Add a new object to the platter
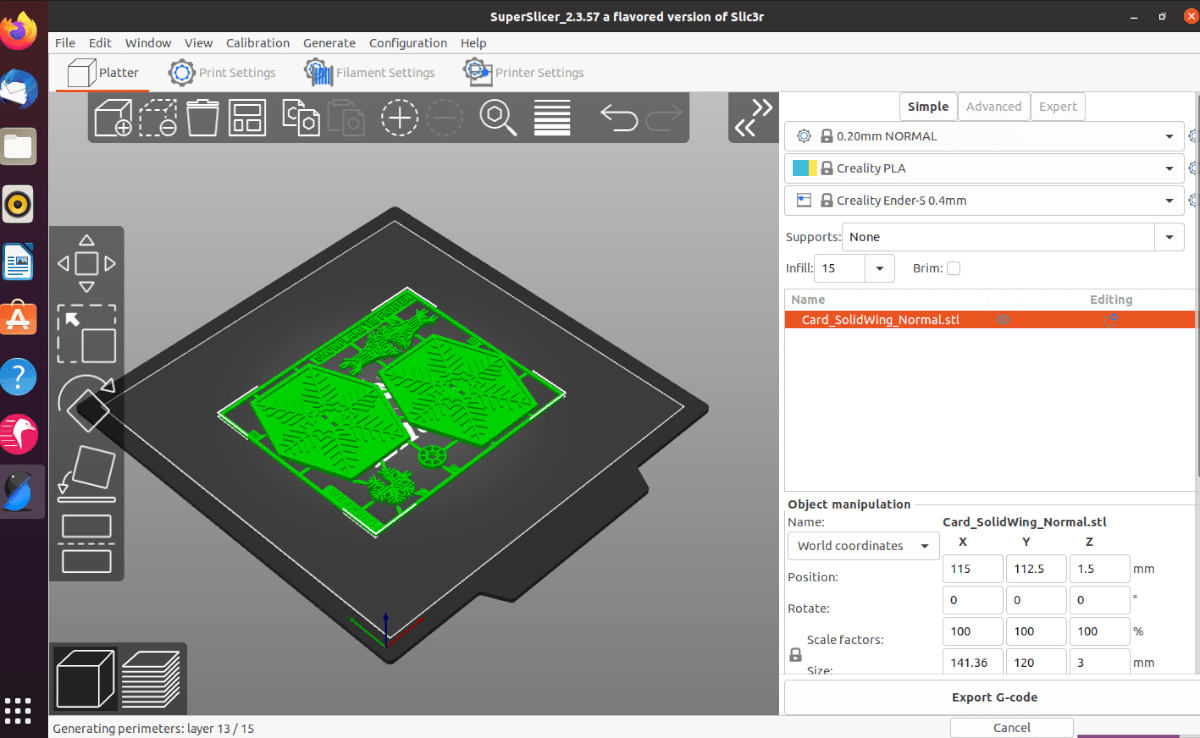 click(x=112, y=117)
